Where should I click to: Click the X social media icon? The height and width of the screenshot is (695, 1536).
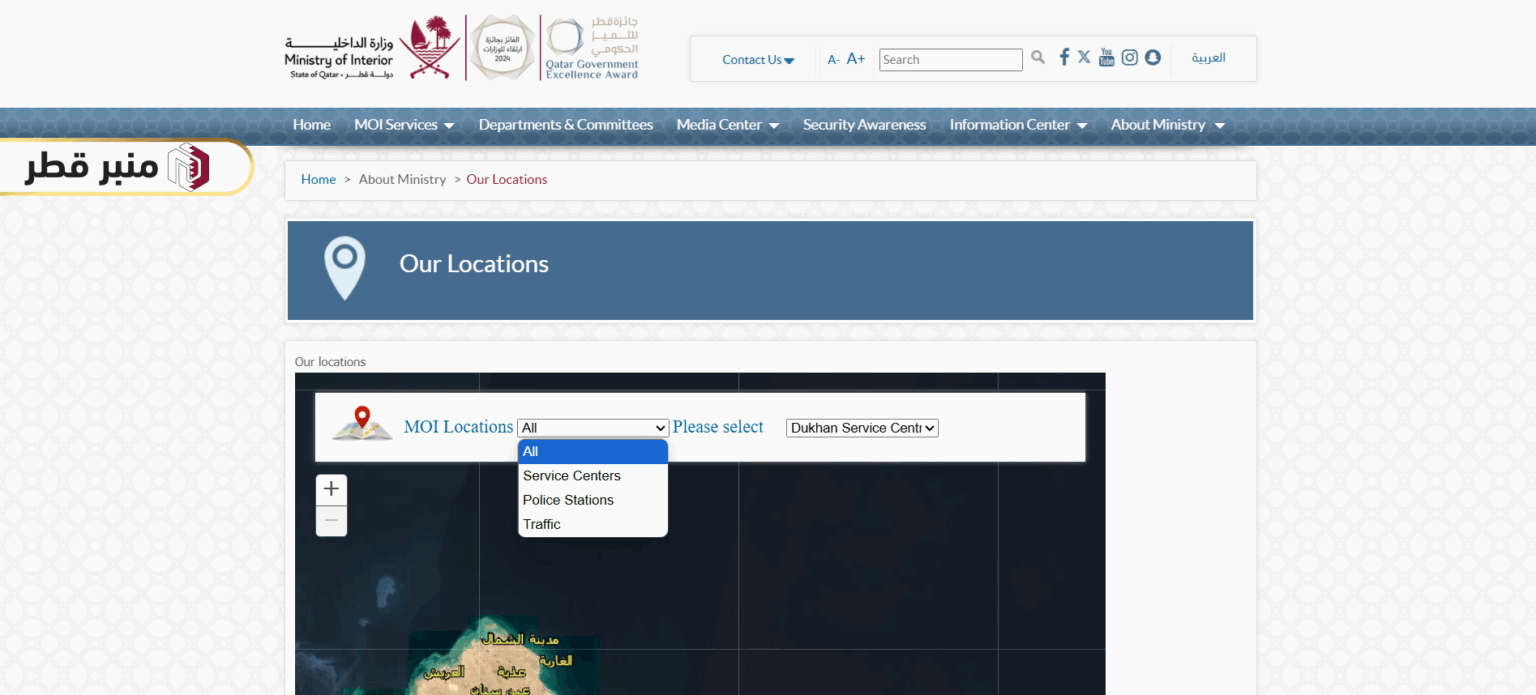[x=1084, y=57]
